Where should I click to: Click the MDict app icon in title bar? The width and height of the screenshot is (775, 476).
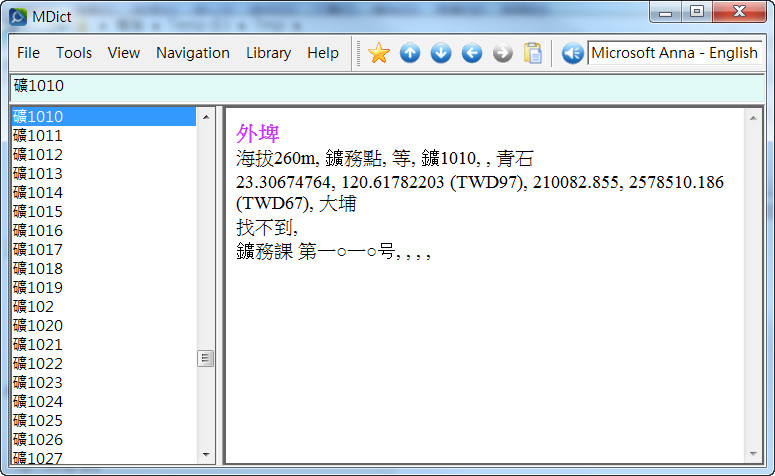18,17
